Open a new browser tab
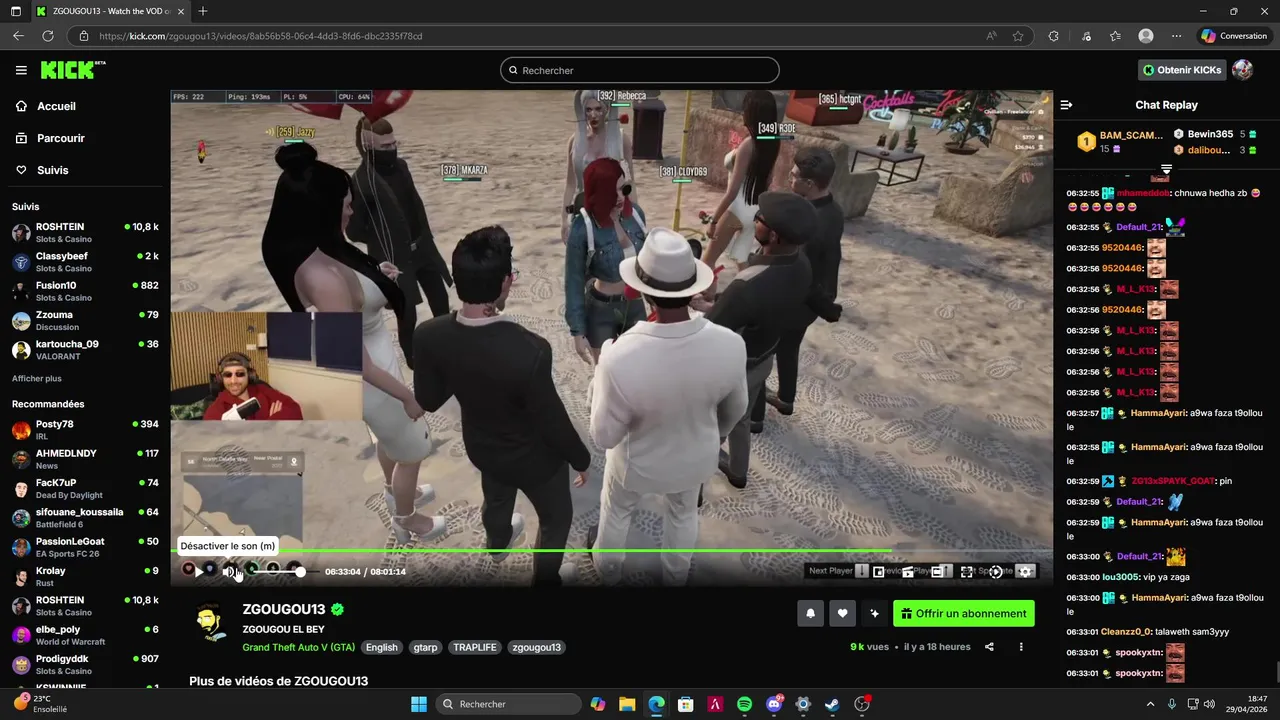This screenshot has height=720, width=1280. (x=203, y=11)
